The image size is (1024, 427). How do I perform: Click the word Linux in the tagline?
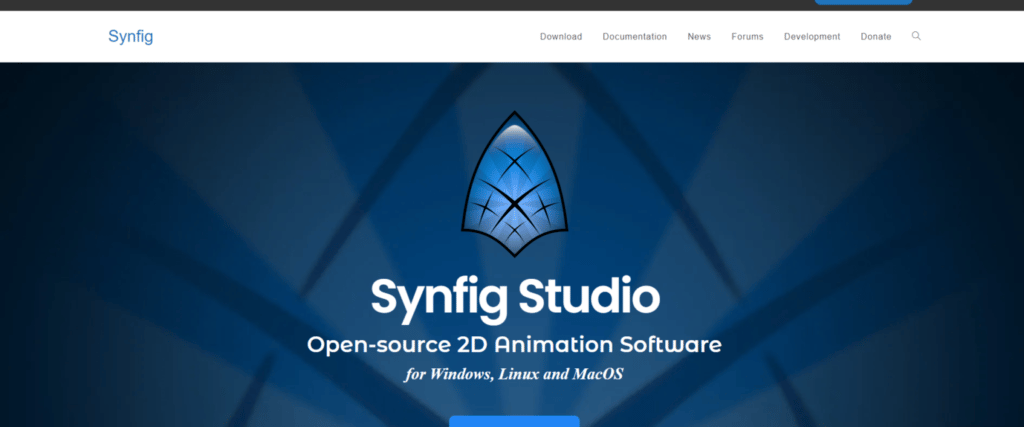click(527, 375)
